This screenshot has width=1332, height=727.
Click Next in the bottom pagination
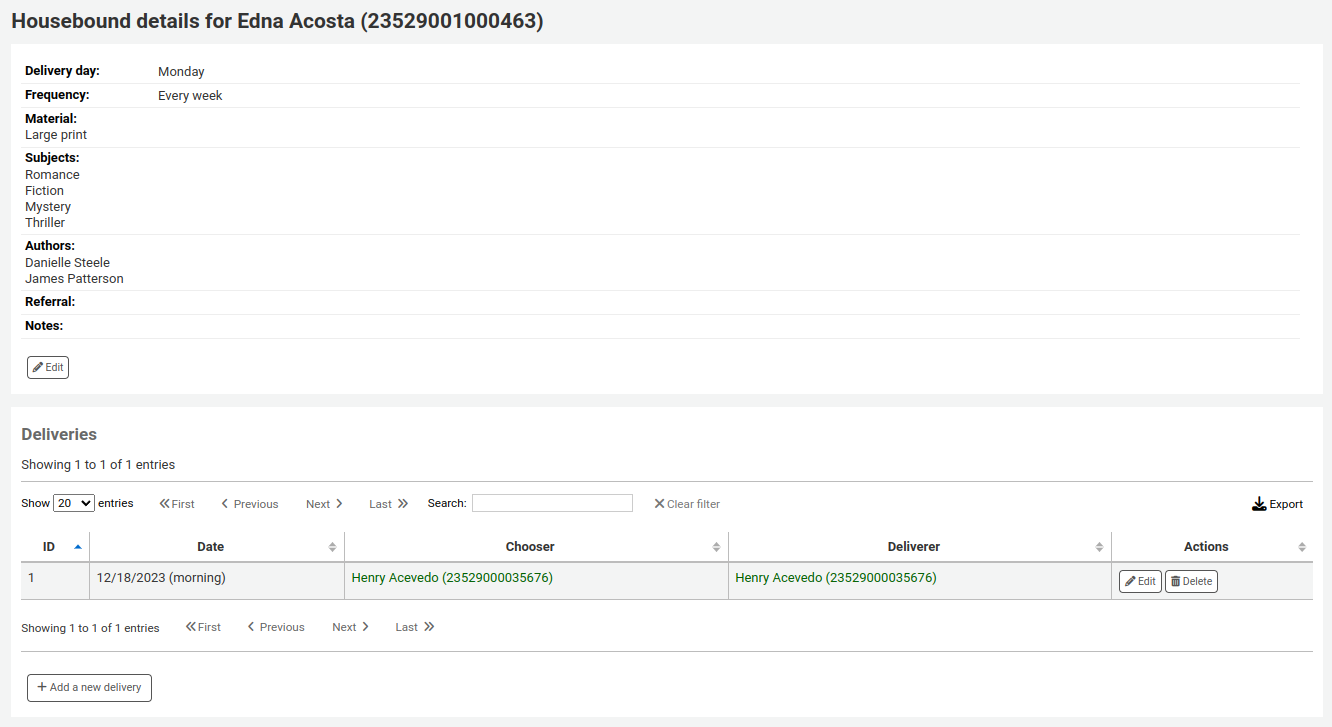[350, 627]
